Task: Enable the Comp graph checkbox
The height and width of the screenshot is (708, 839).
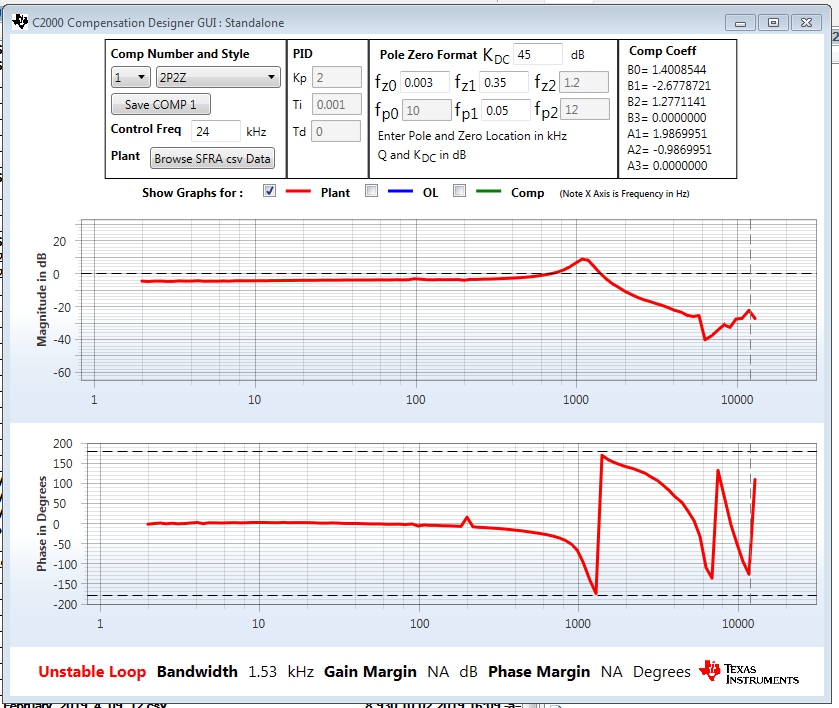Action: [460, 192]
